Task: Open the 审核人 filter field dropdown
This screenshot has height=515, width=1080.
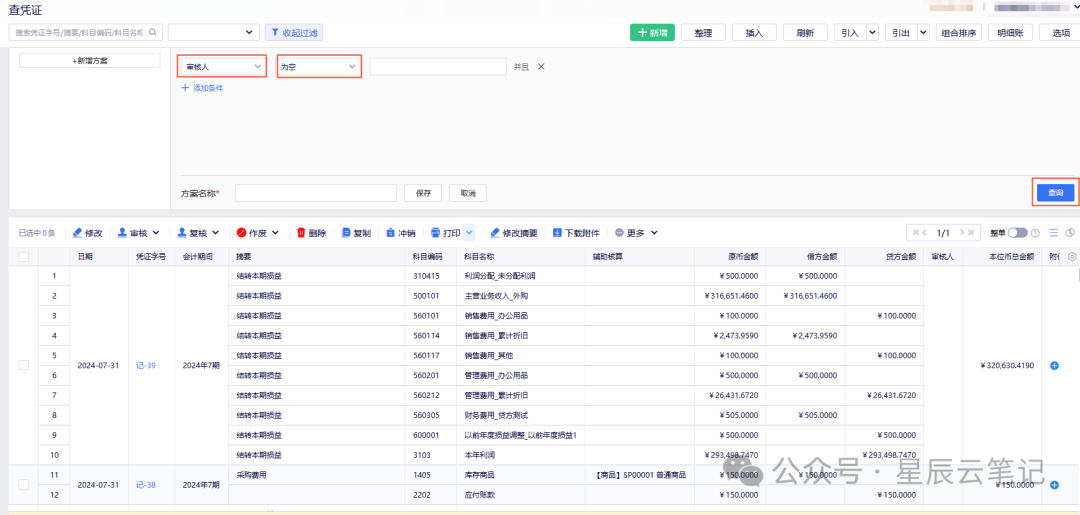Action: tap(222, 66)
